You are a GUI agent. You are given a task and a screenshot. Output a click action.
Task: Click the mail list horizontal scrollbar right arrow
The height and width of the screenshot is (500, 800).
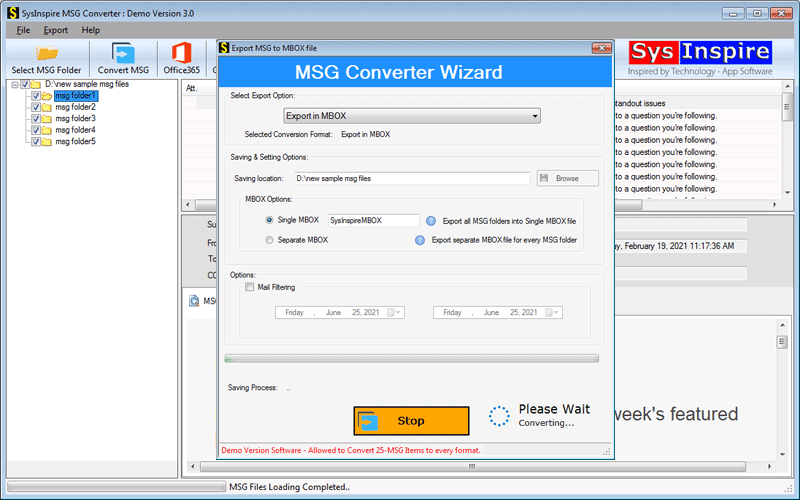click(x=774, y=205)
